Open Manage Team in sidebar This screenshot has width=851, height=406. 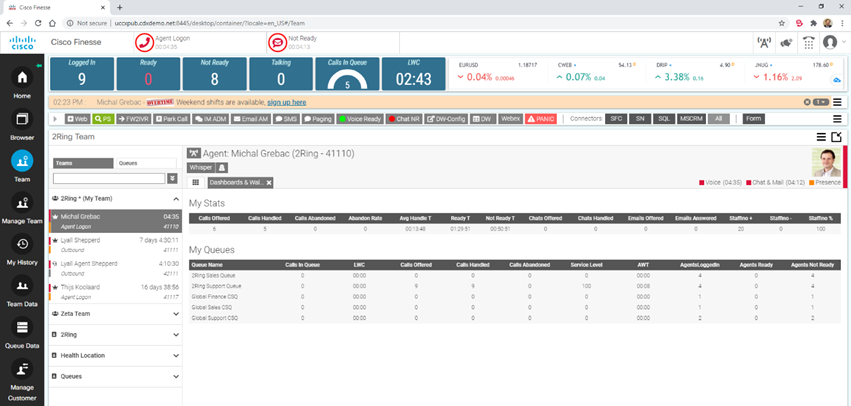pyautogui.click(x=22, y=202)
